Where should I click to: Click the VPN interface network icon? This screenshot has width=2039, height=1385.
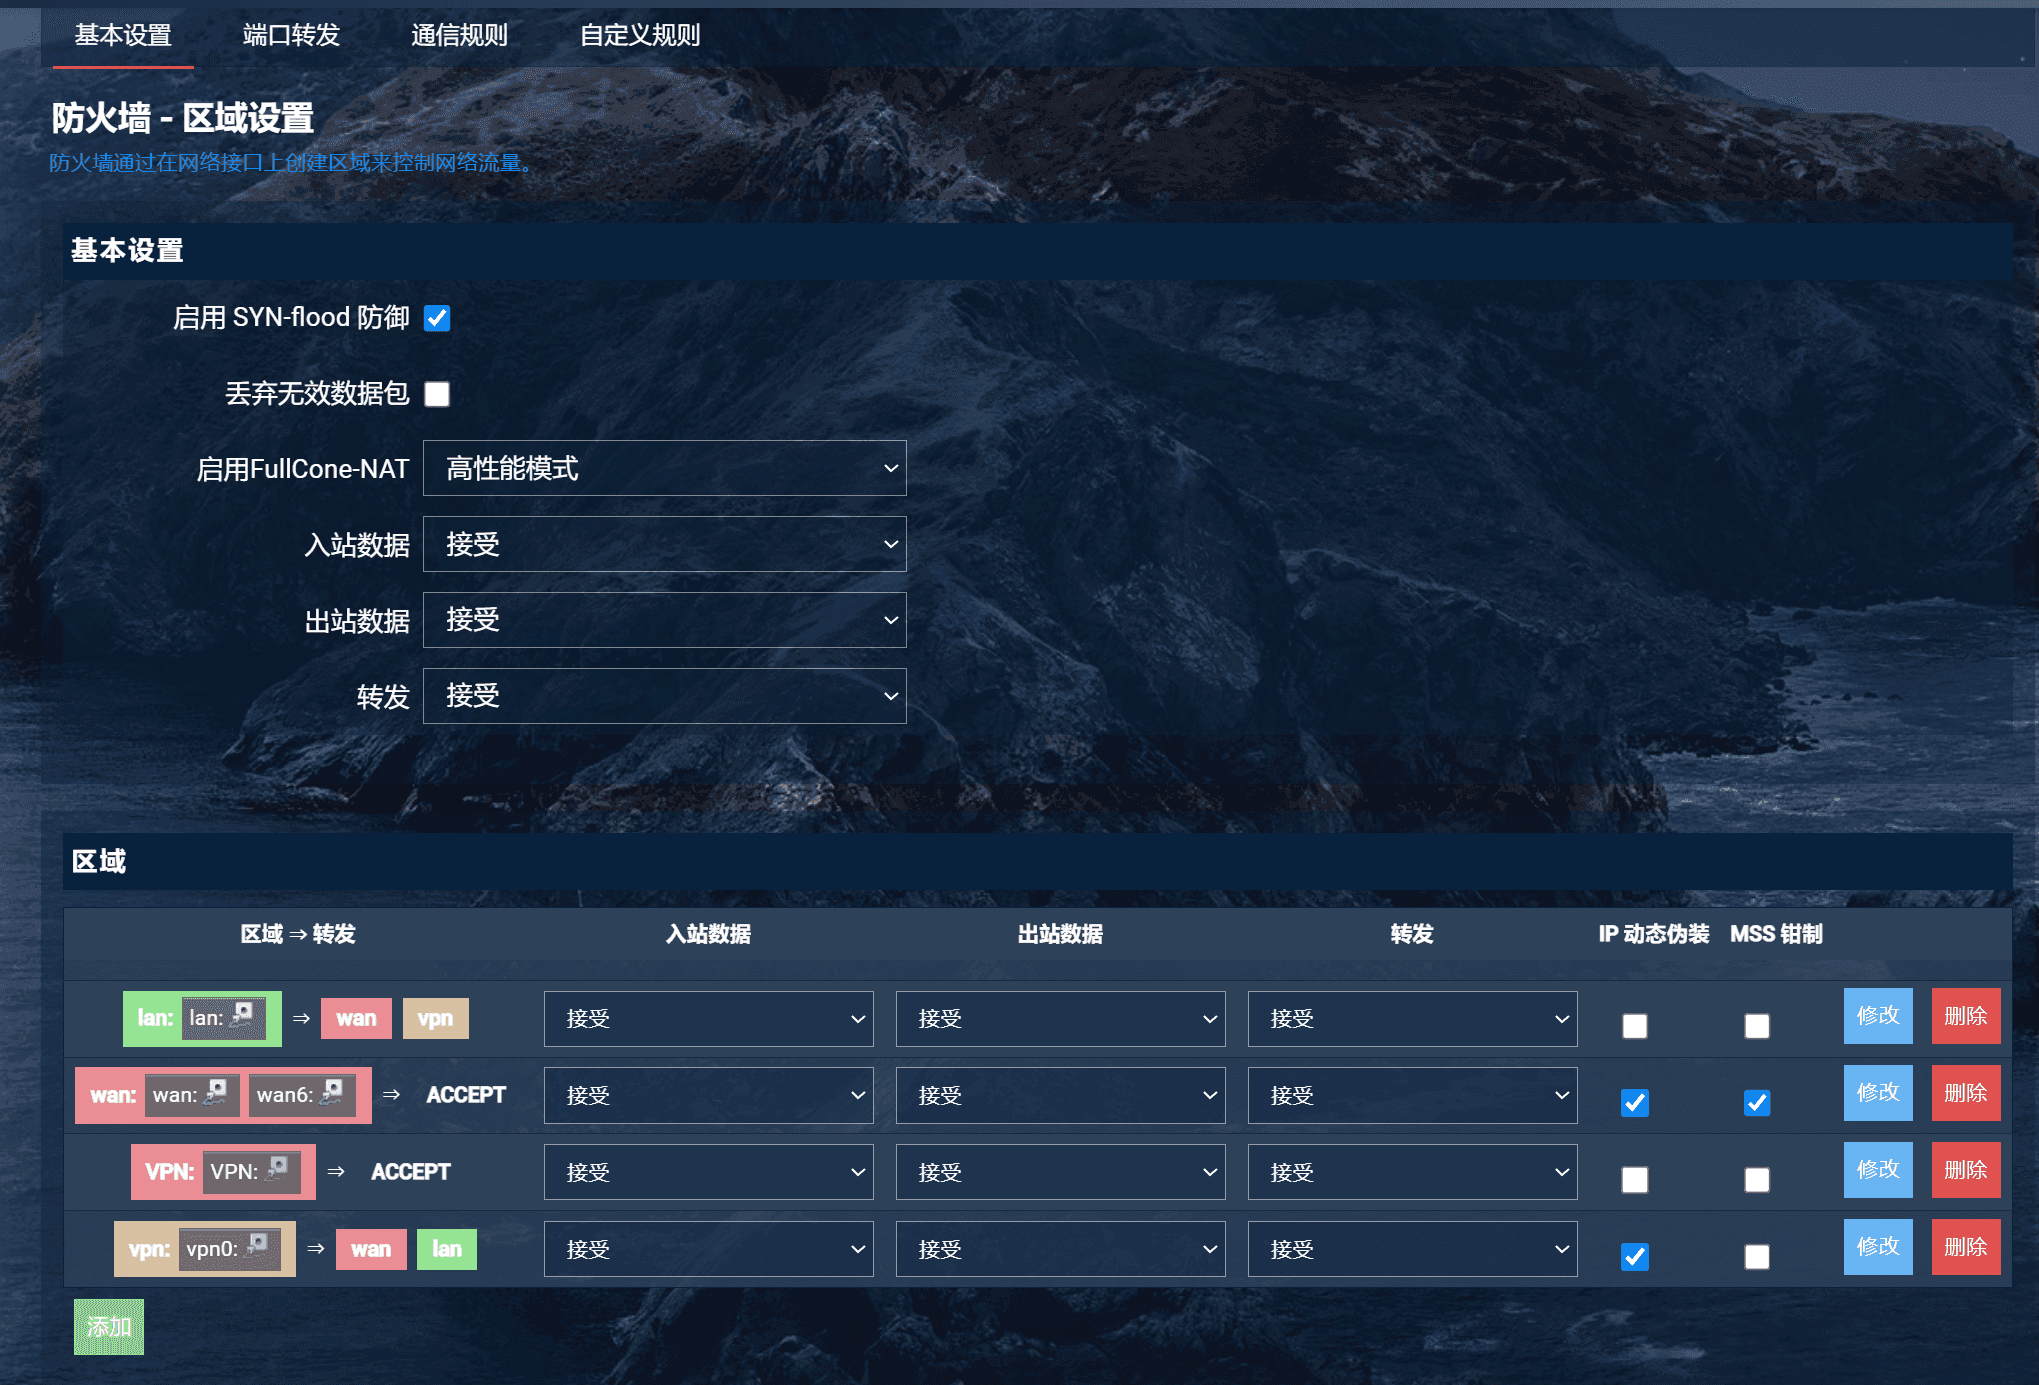(x=278, y=1170)
